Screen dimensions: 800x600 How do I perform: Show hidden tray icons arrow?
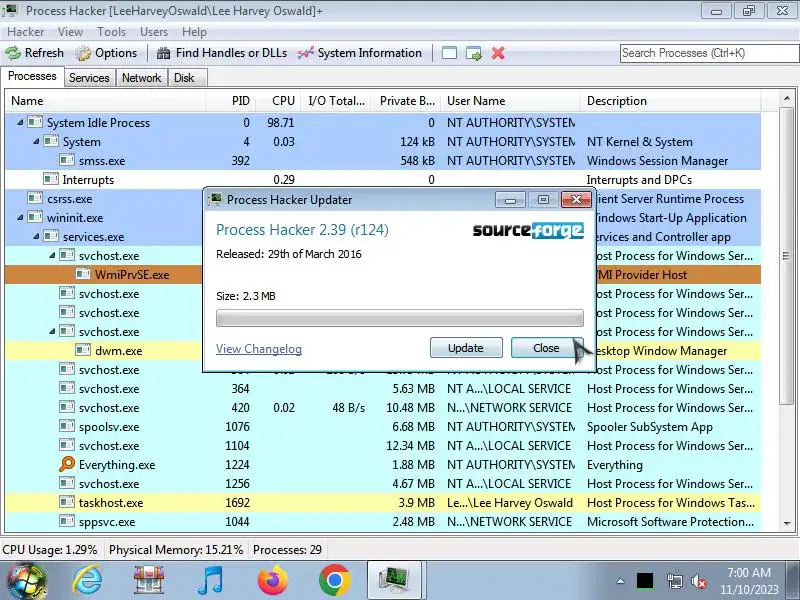click(620, 581)
